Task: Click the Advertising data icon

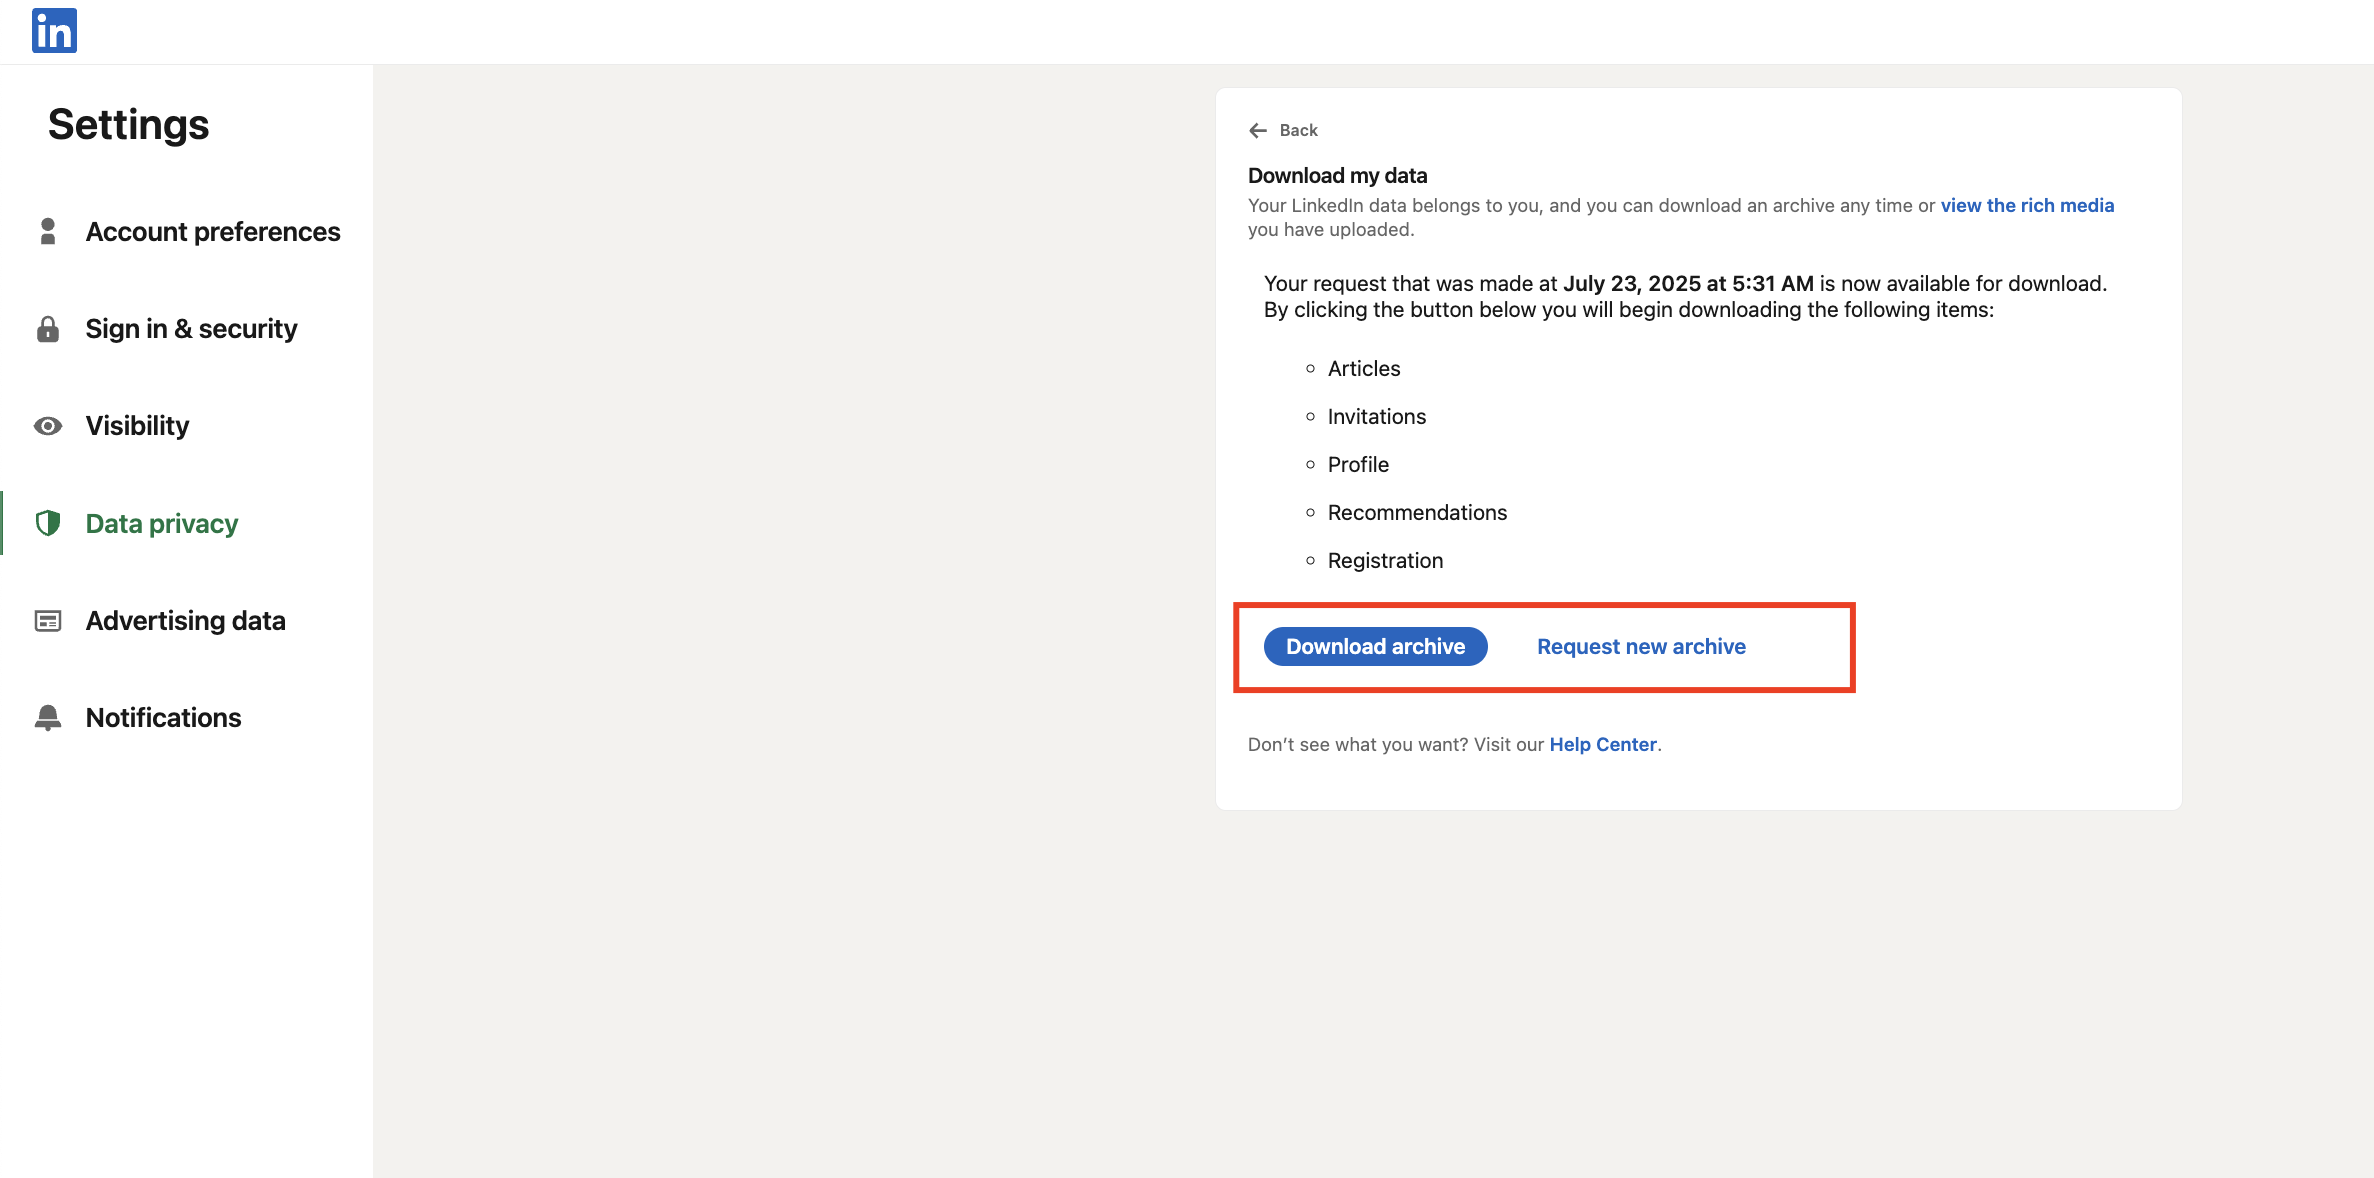Action: 47,621
